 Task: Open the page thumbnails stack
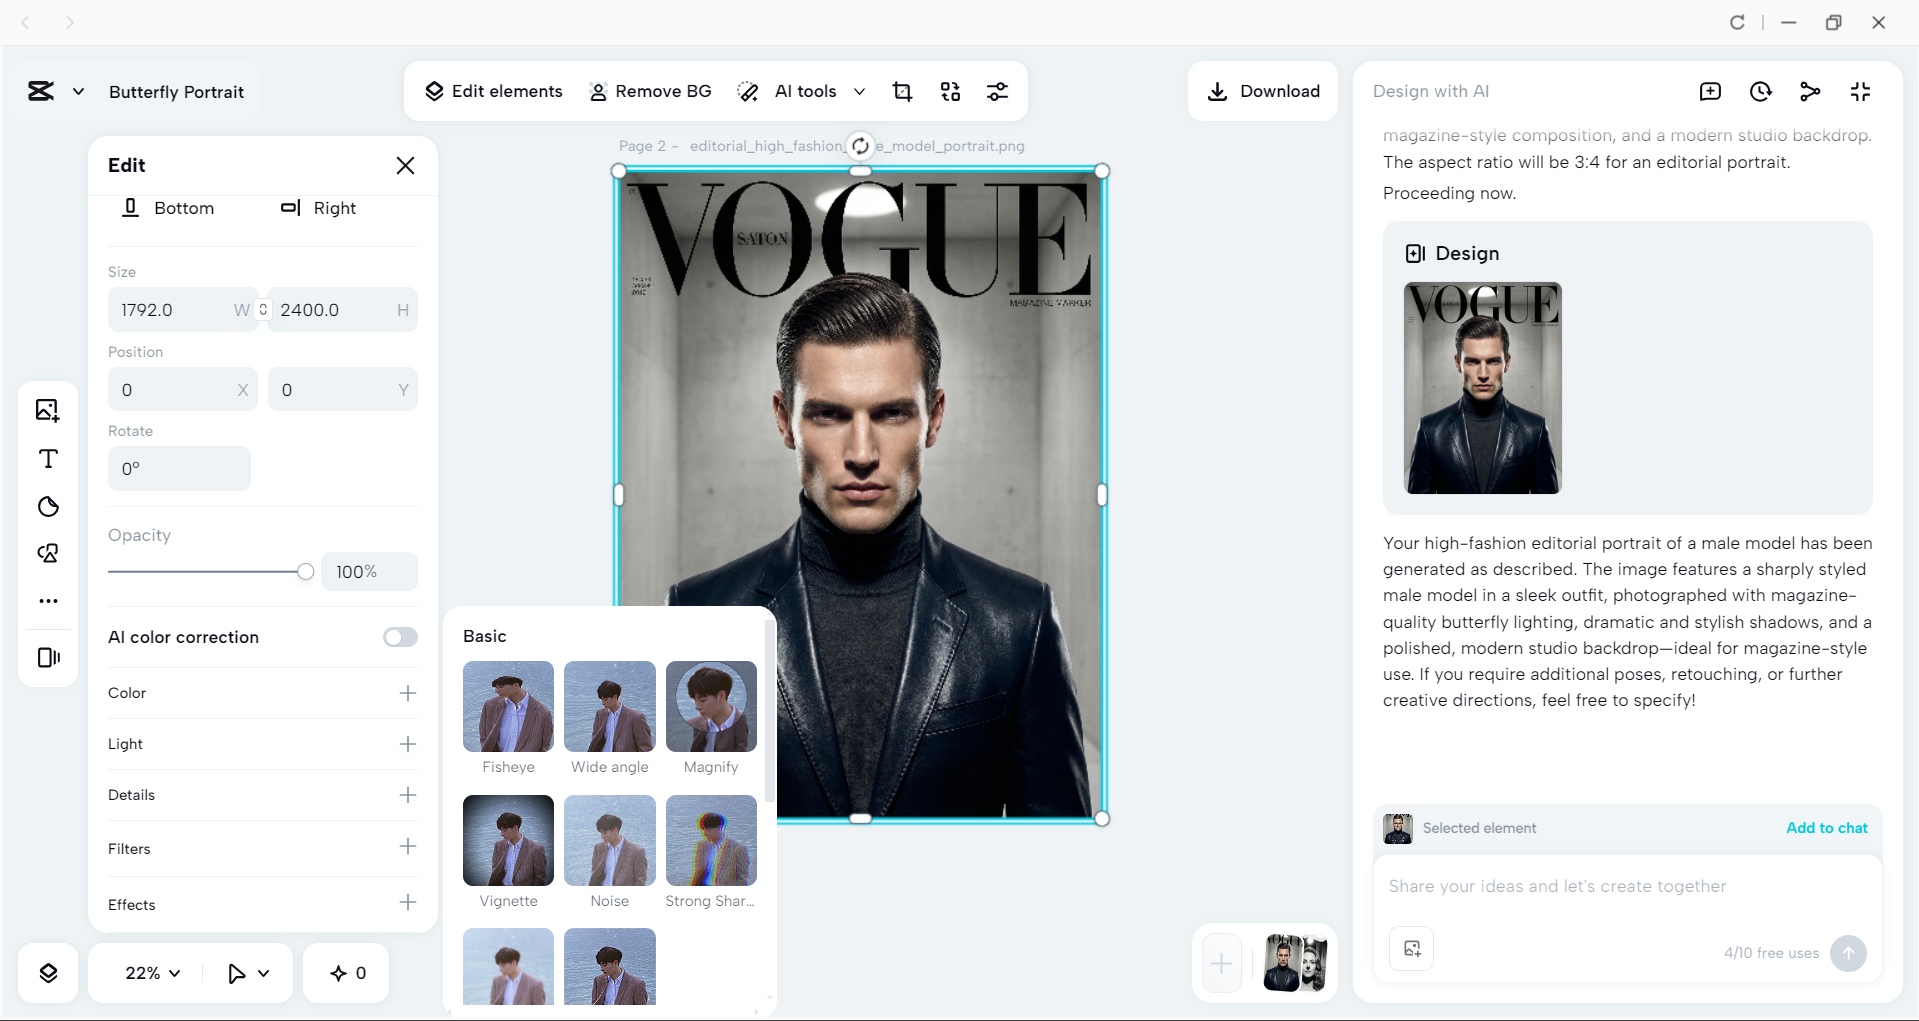[x=1295, y=963]
